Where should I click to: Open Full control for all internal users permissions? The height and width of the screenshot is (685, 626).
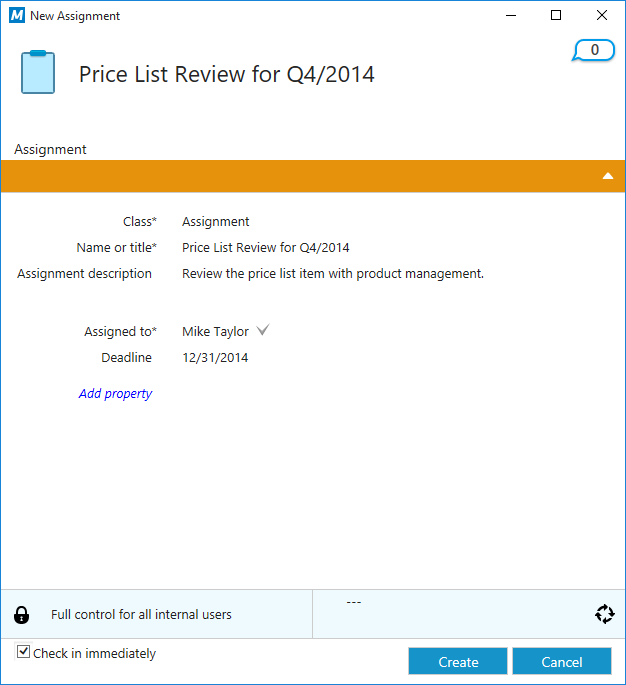(x=141, y=614)
